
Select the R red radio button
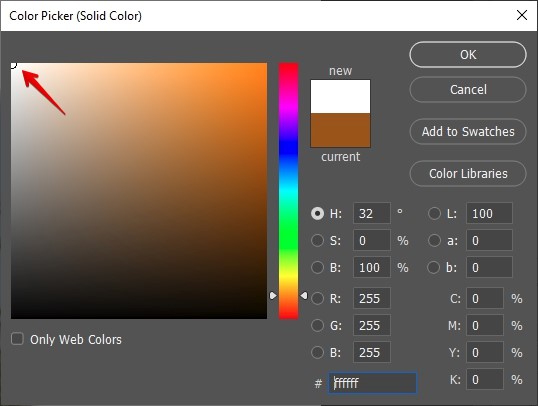coord(317,298)
